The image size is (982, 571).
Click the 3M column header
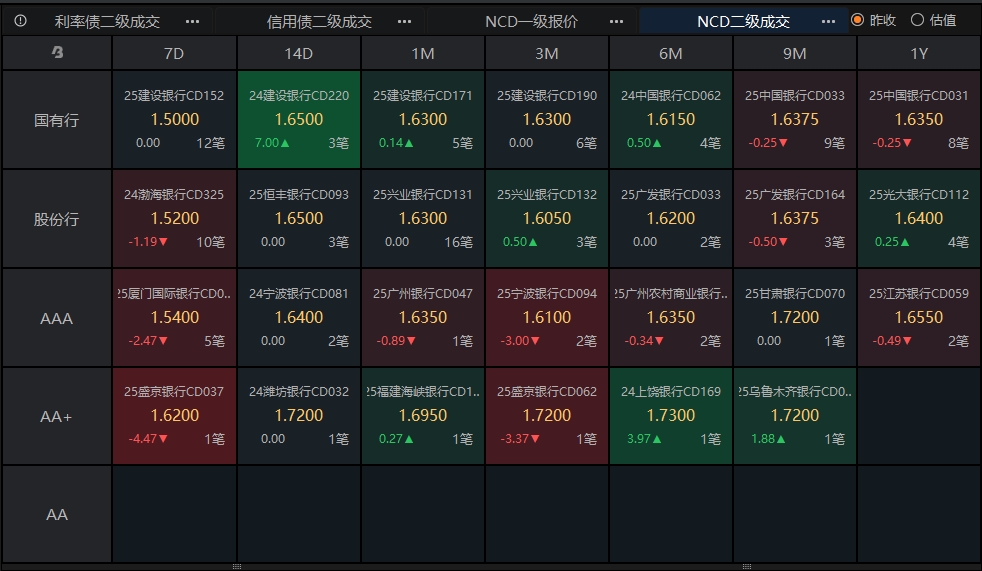pos(547,53)
